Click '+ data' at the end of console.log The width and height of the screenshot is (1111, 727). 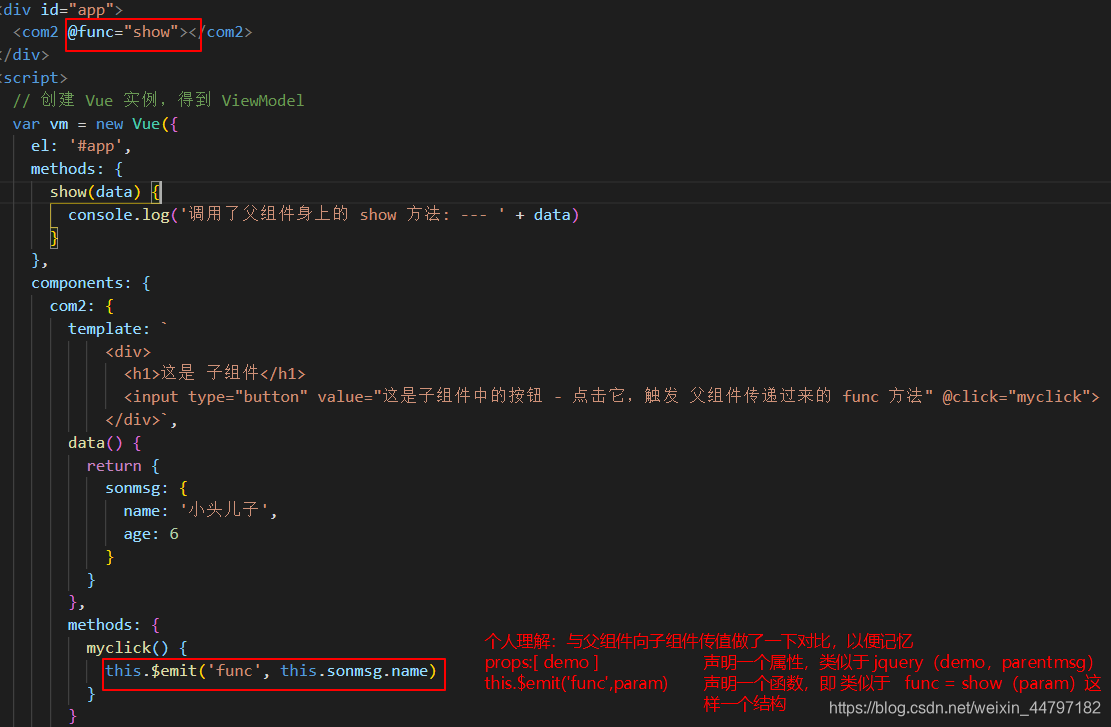(543, 215)
